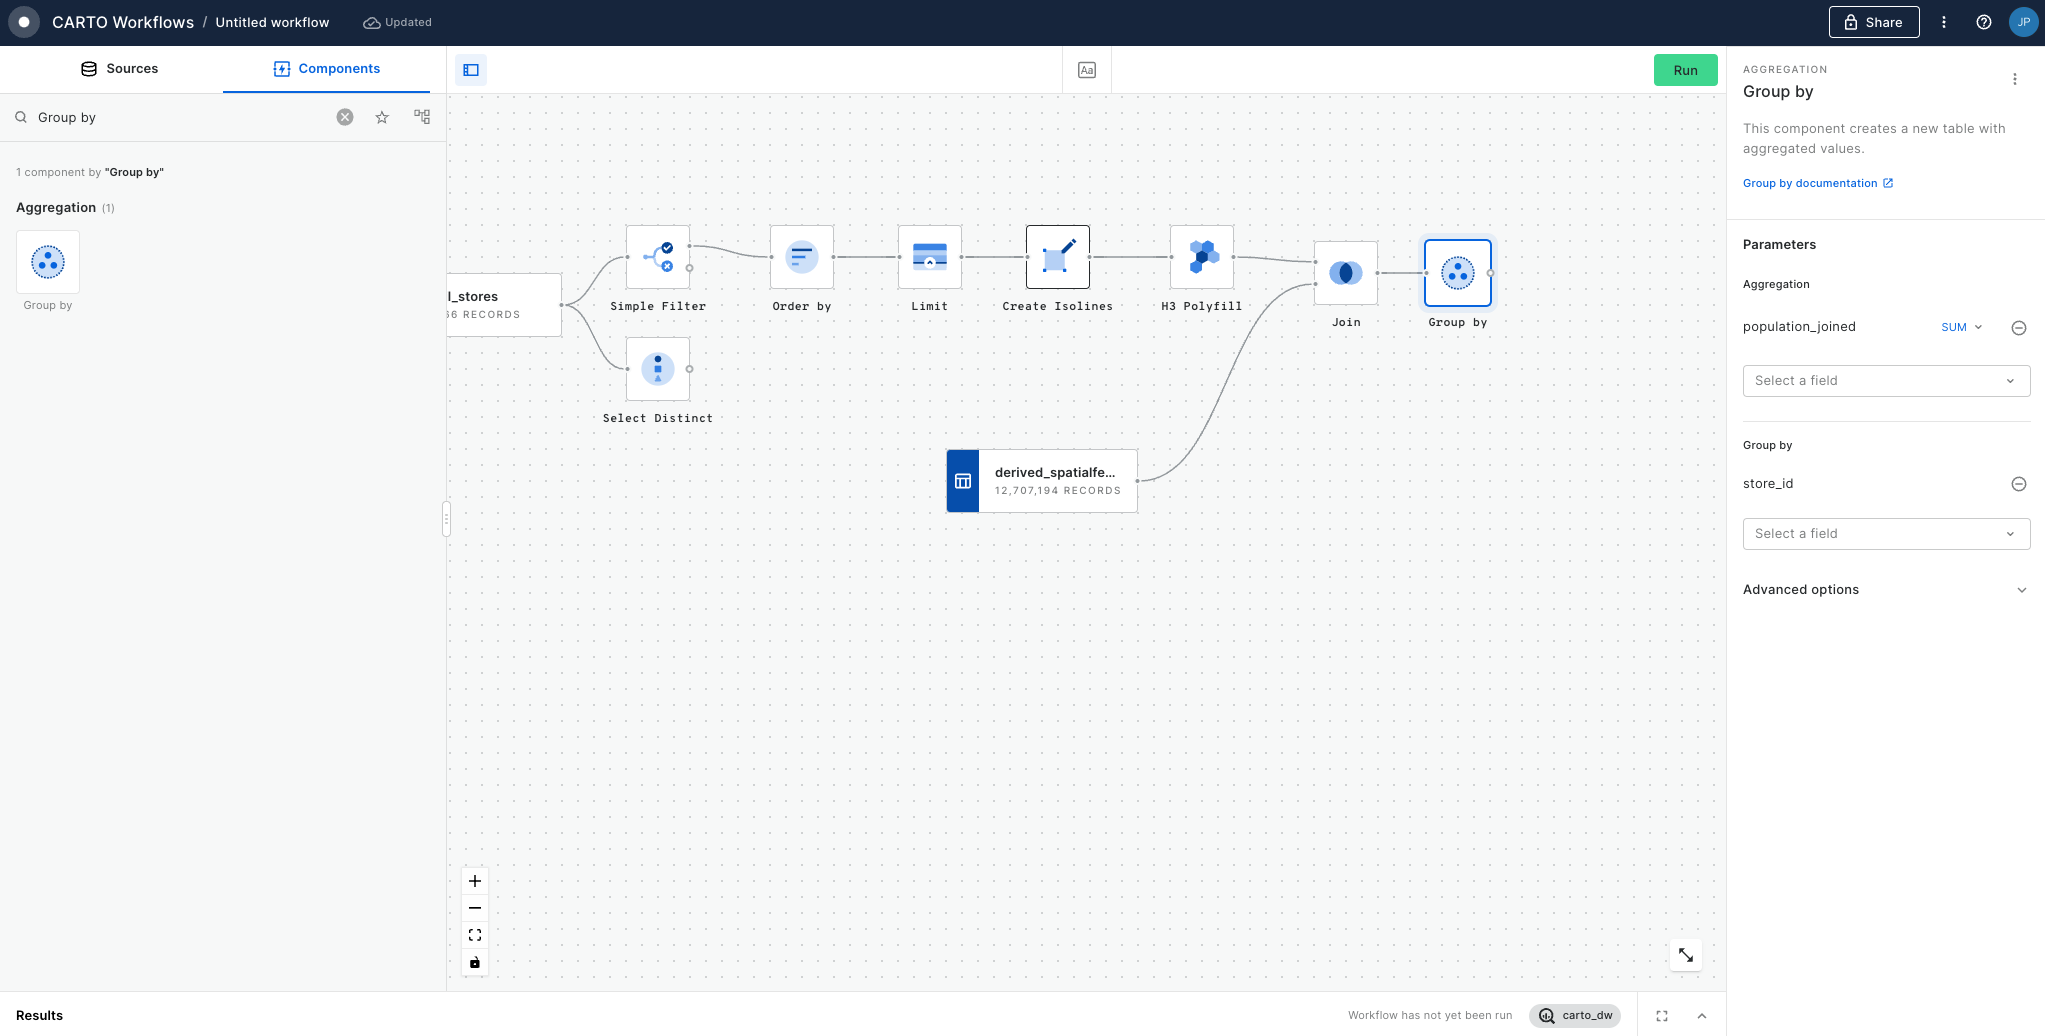This screenshot has height=1036, width=2045.
Task: Toggle the left sidebar panel visibility
Action: click(x=471, y=70)
